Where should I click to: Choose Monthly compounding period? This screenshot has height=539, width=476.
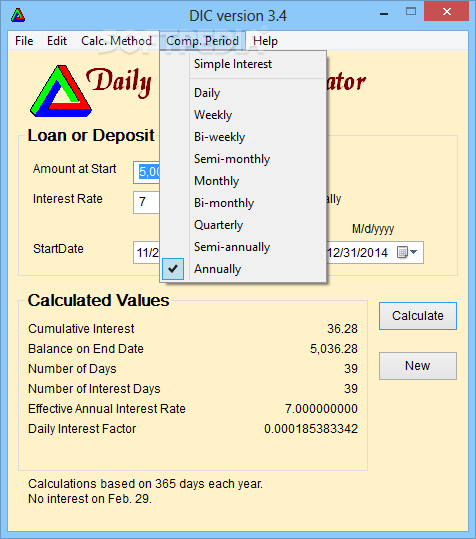pos(243,181)
